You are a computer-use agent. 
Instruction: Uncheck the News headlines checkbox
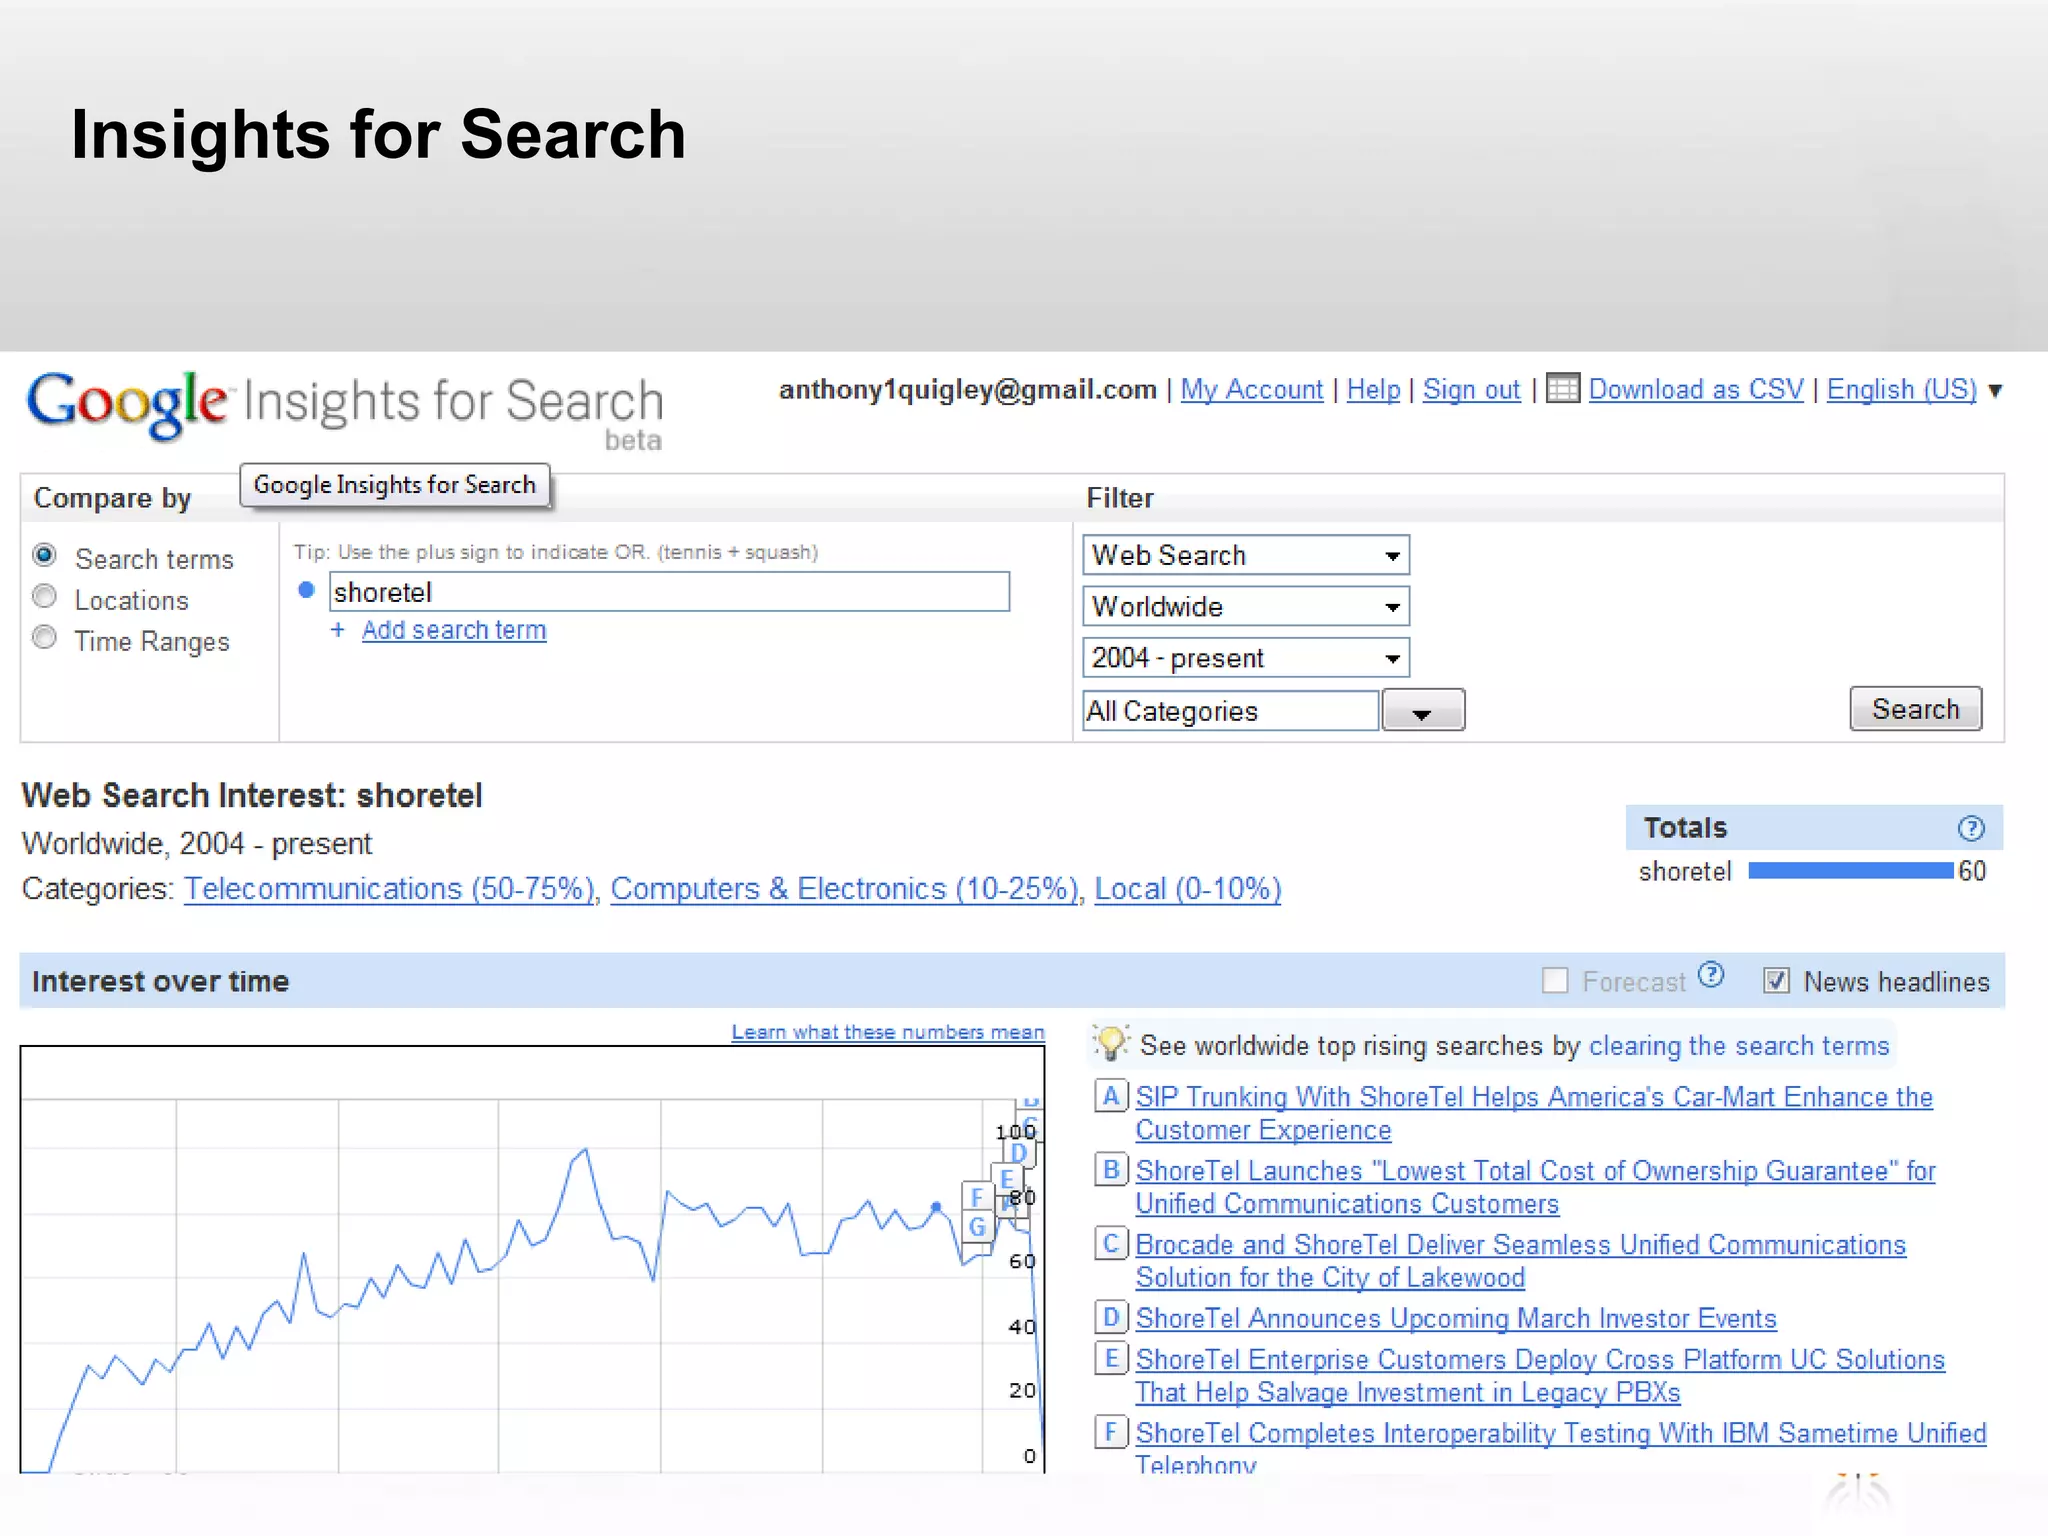1777,981
